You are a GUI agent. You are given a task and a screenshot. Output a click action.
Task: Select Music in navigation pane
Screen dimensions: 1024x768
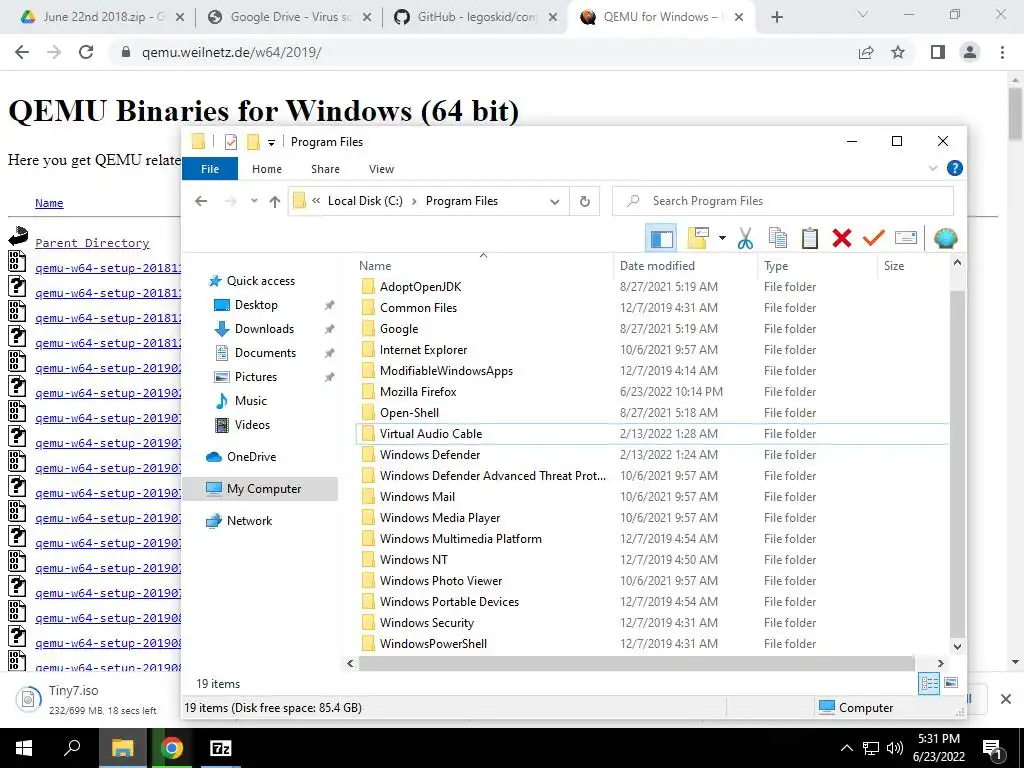point(250,401)
